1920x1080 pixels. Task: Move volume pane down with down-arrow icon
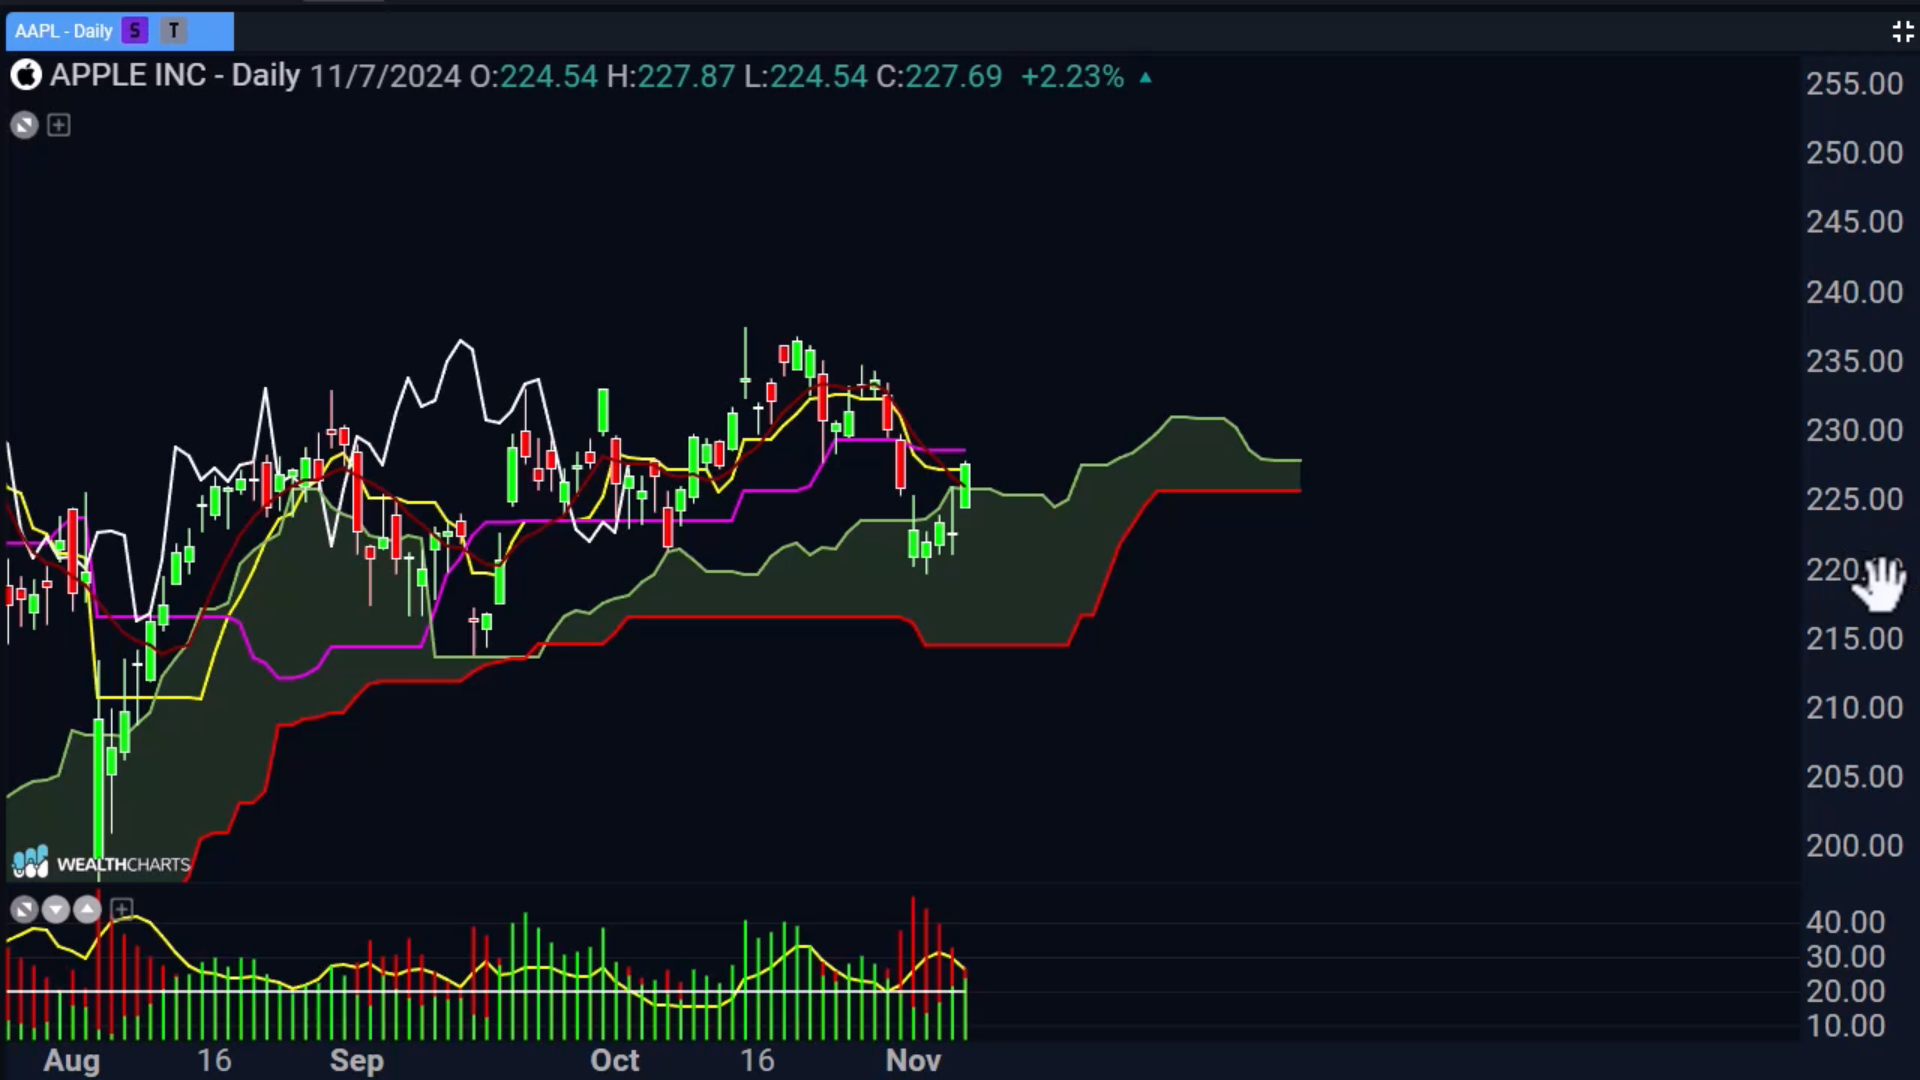pyautogui.click(x=56, y=909)
